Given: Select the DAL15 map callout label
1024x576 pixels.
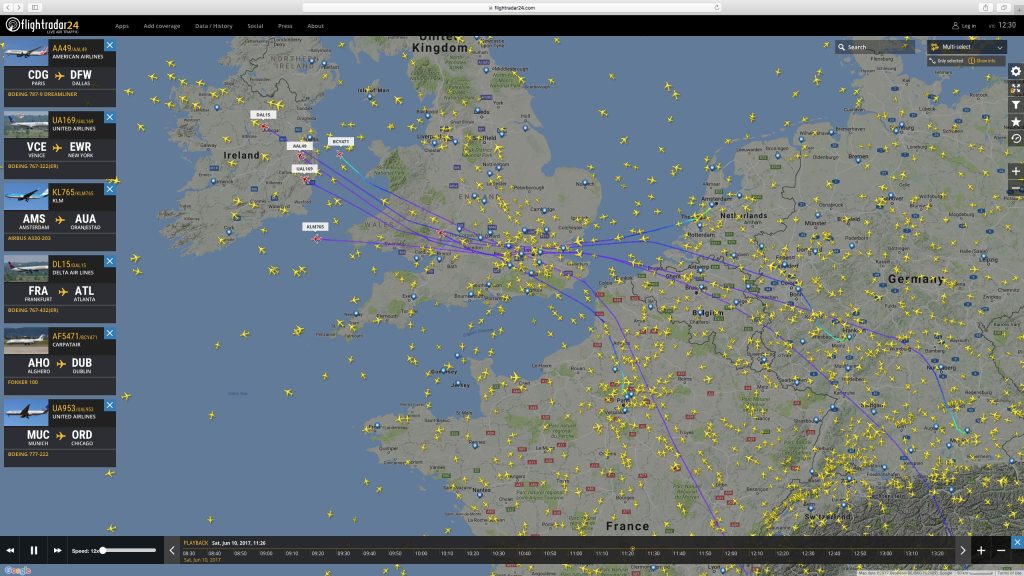Looking at the screenshot, I should pos(263,115).
